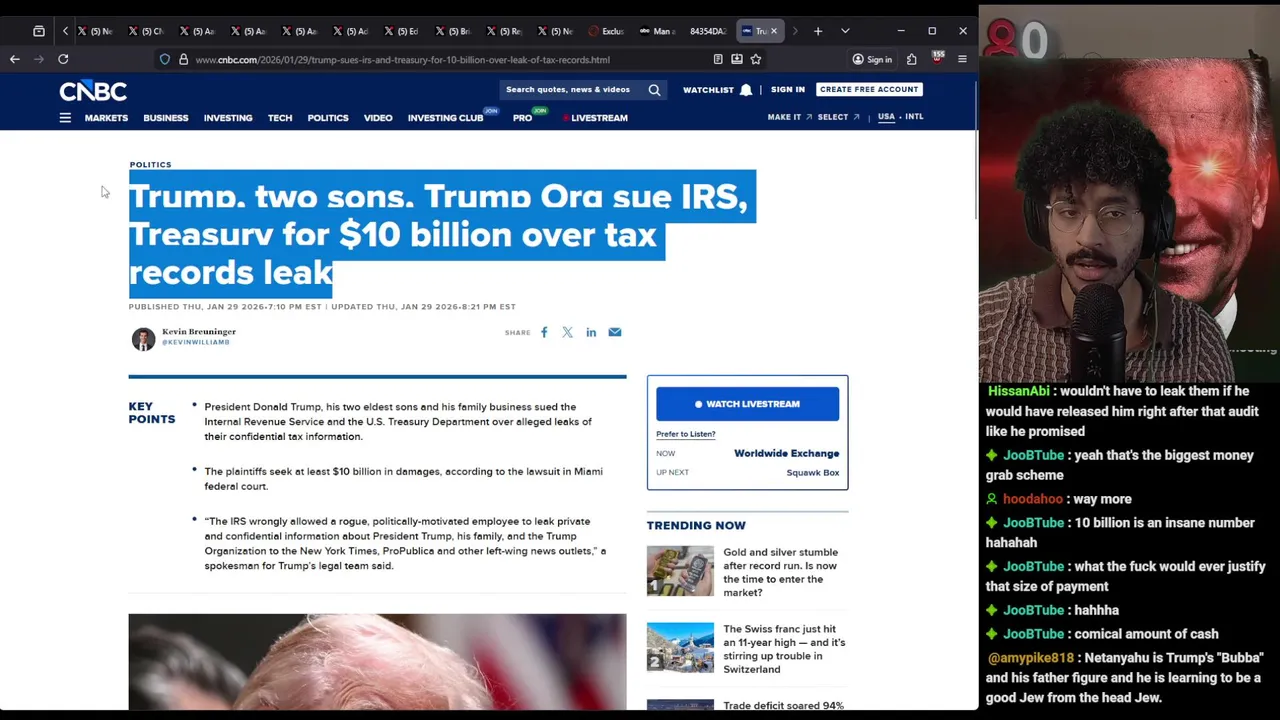The width and height of the screenshot is (1280, 720).
Task: Share article on LinkedIn
Action: click(591, 332)
